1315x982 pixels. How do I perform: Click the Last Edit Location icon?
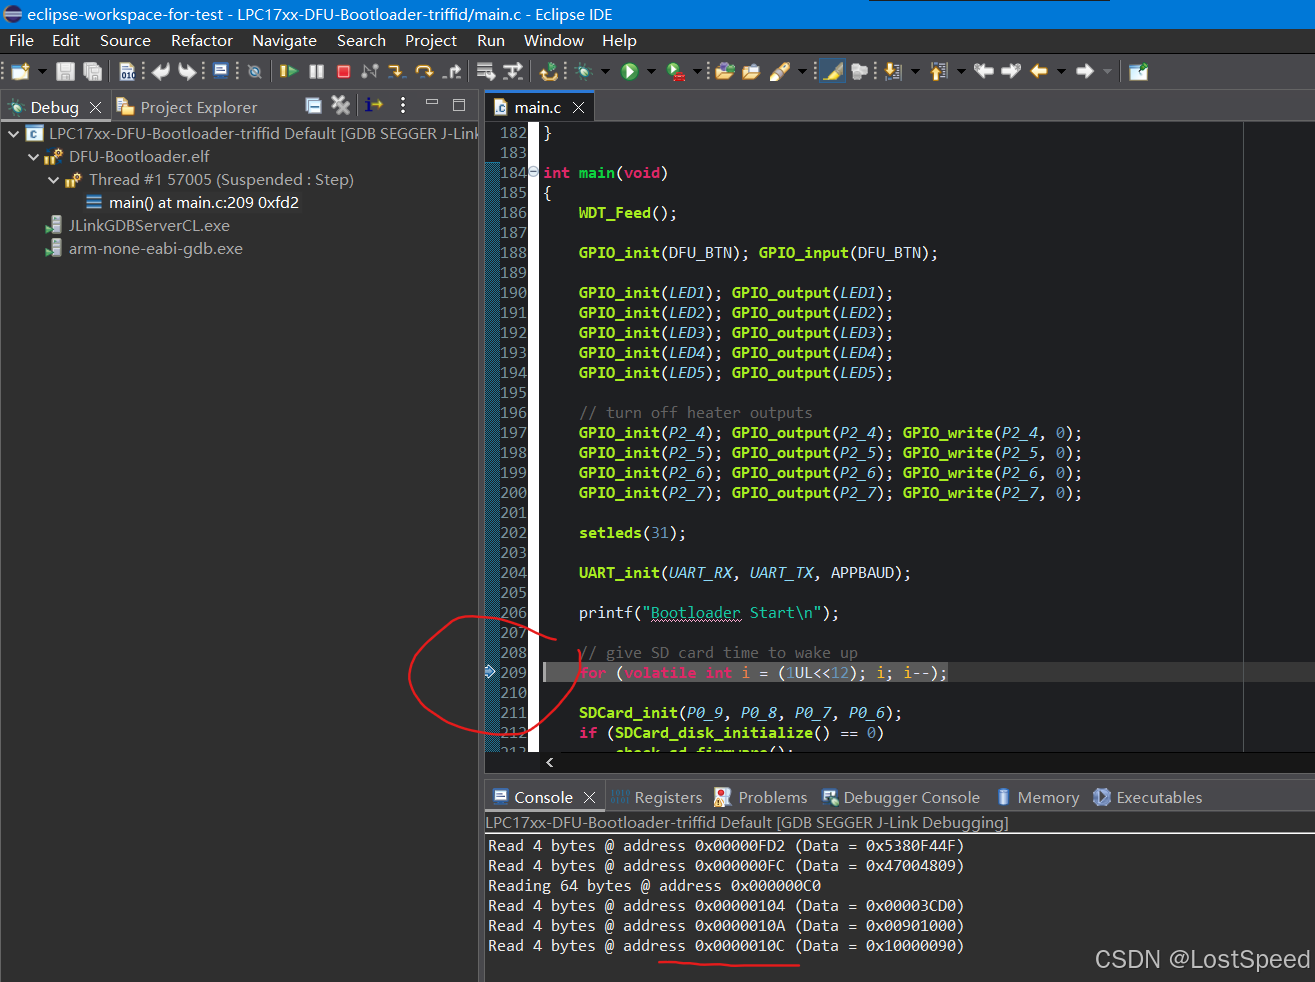(x=984, y=71)
